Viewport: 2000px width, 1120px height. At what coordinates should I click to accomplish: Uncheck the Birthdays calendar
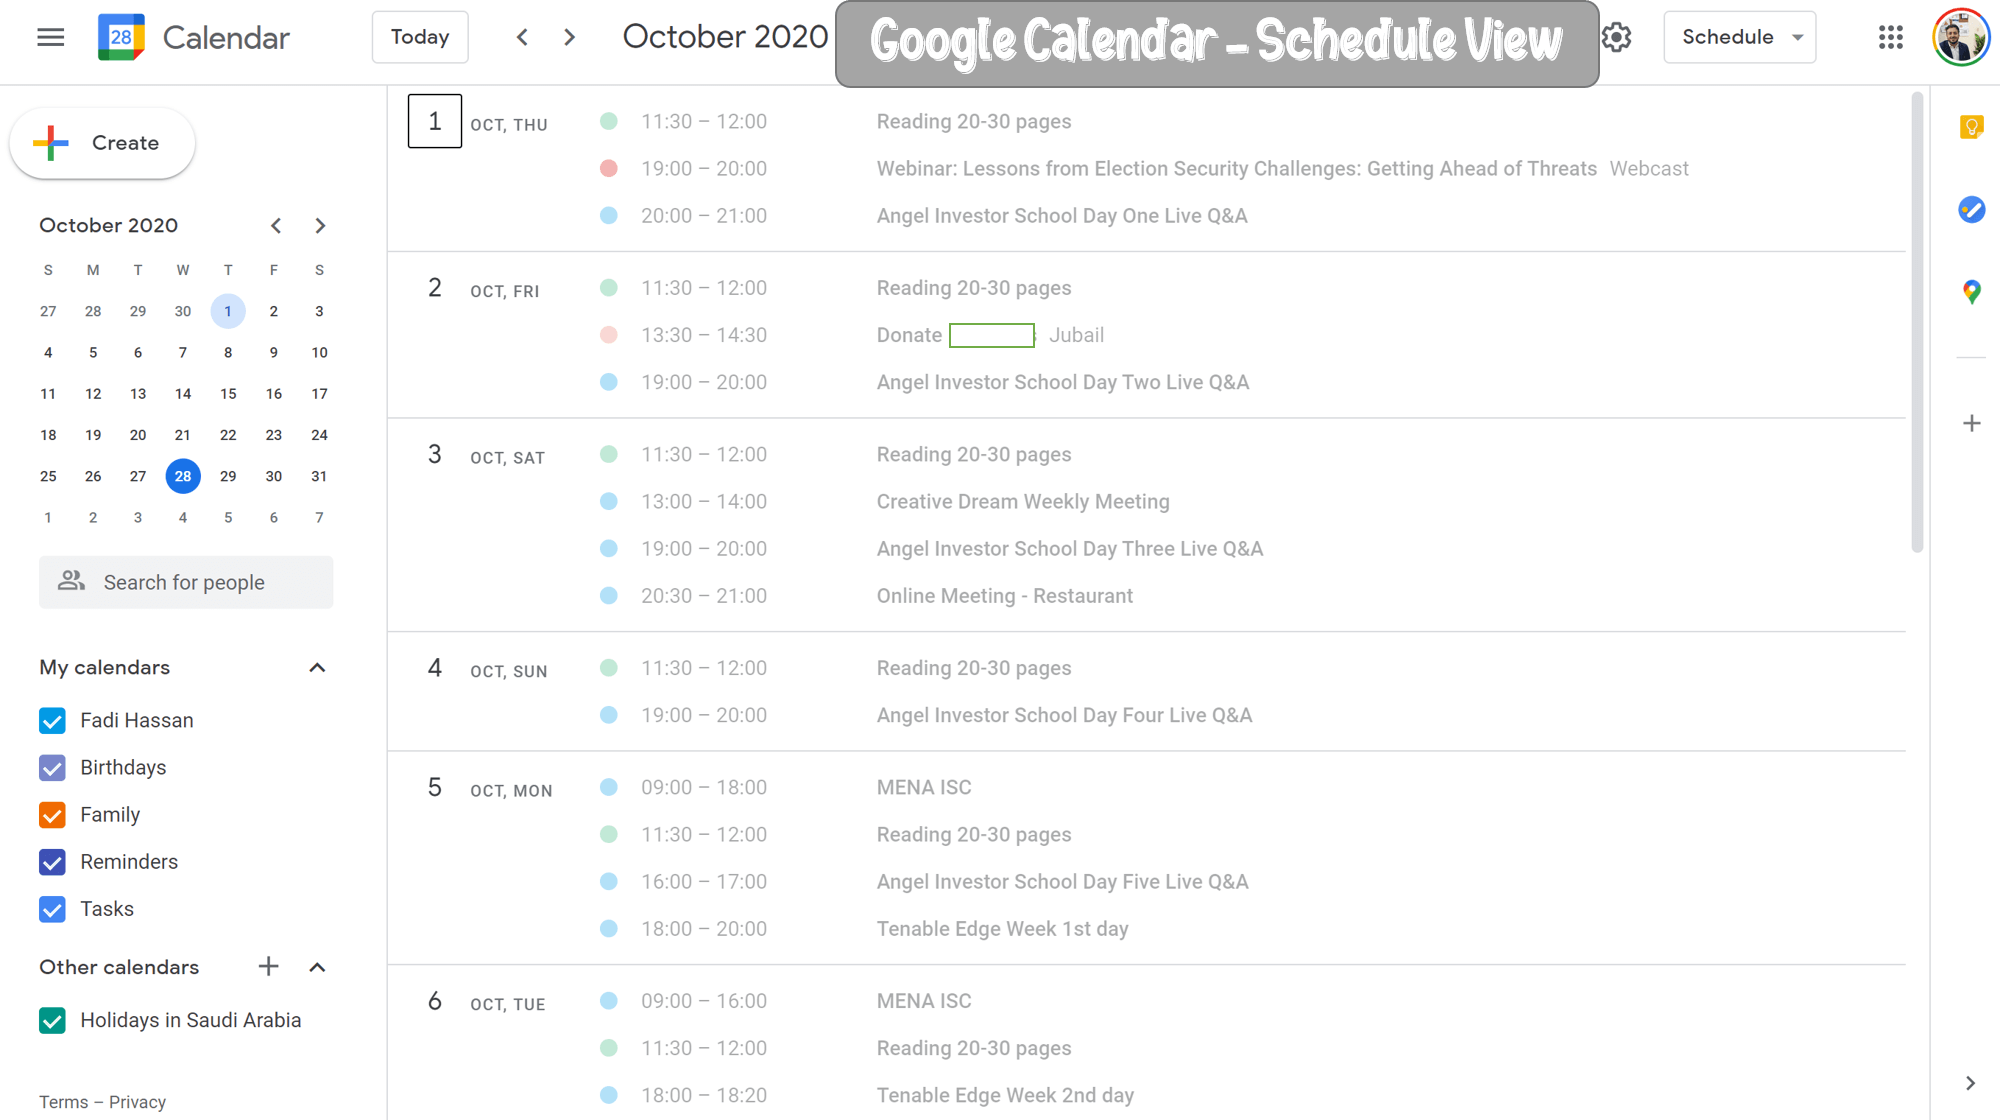(x=52, y=768)
